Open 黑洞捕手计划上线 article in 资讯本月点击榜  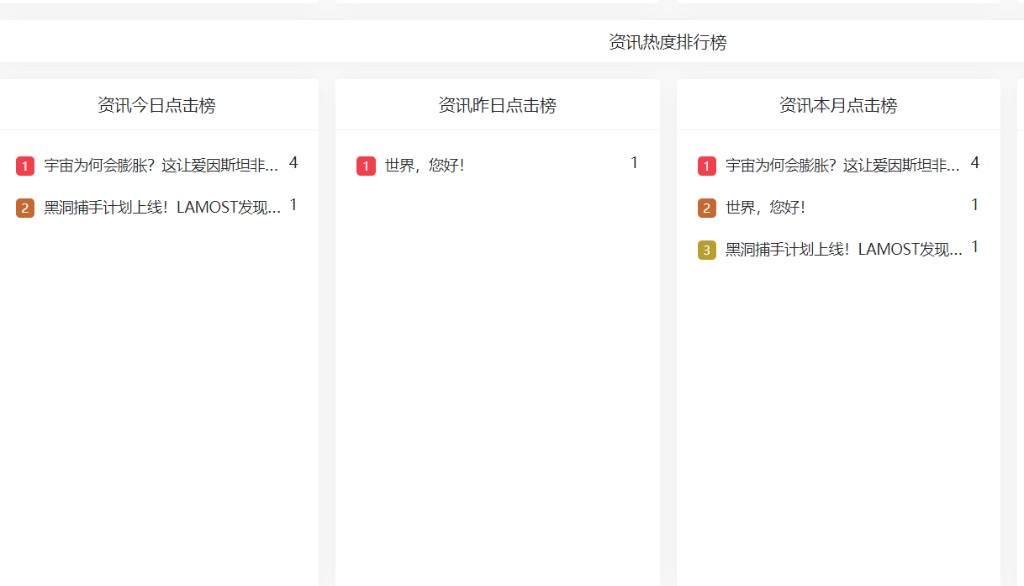point(844,250)
